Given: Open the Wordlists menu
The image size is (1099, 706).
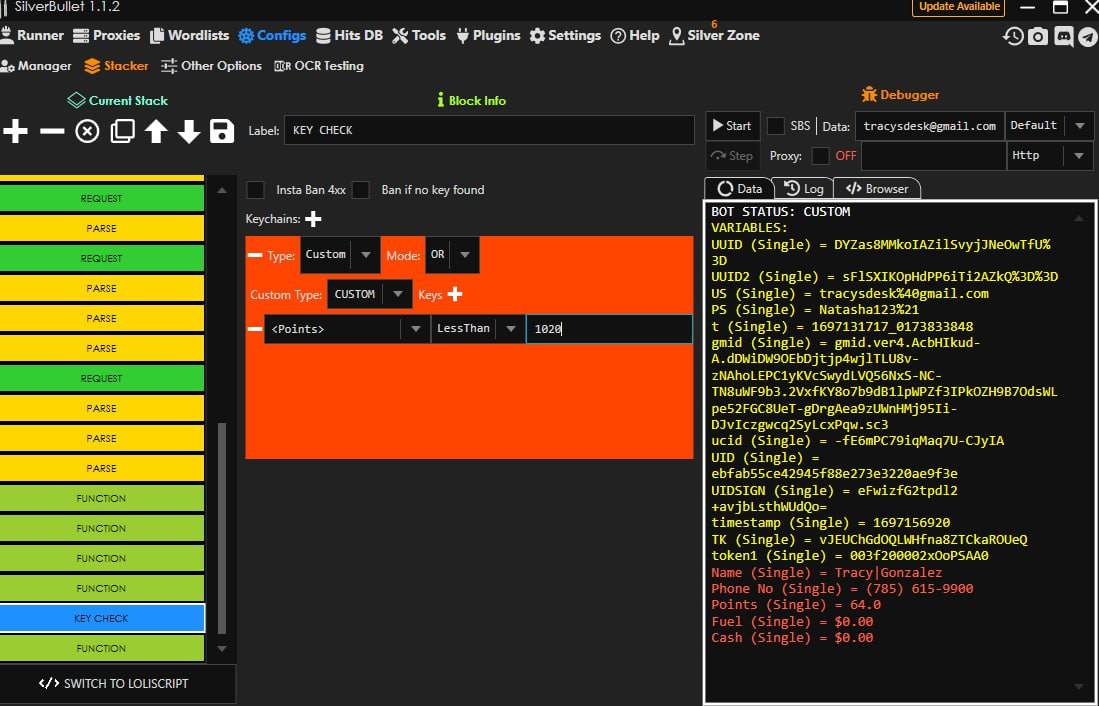Looking at the screenshot, I should pyautogui.click(x=190, y=36).
